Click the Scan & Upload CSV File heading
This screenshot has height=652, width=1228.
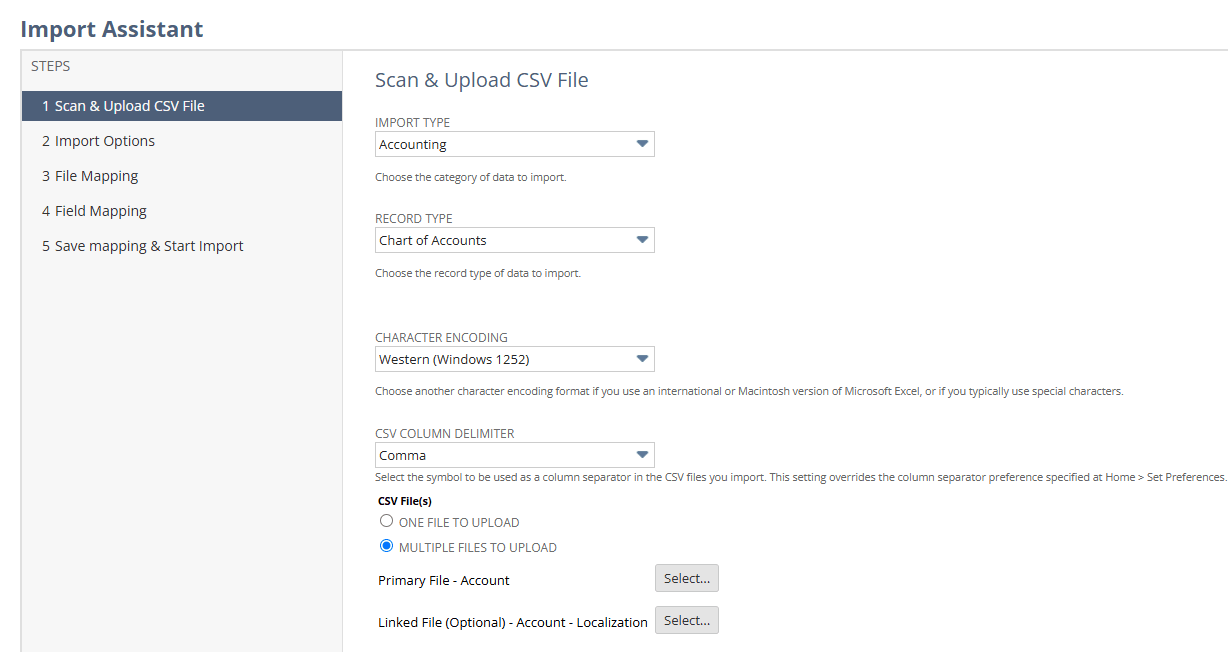(x=481, y=80)
